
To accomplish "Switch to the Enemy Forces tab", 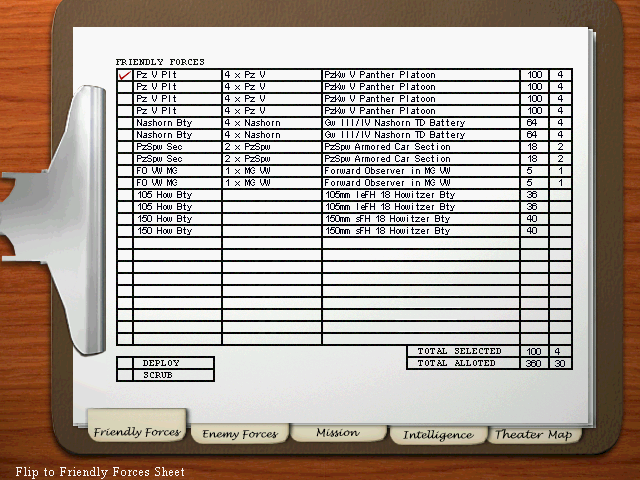I will 240,433.
